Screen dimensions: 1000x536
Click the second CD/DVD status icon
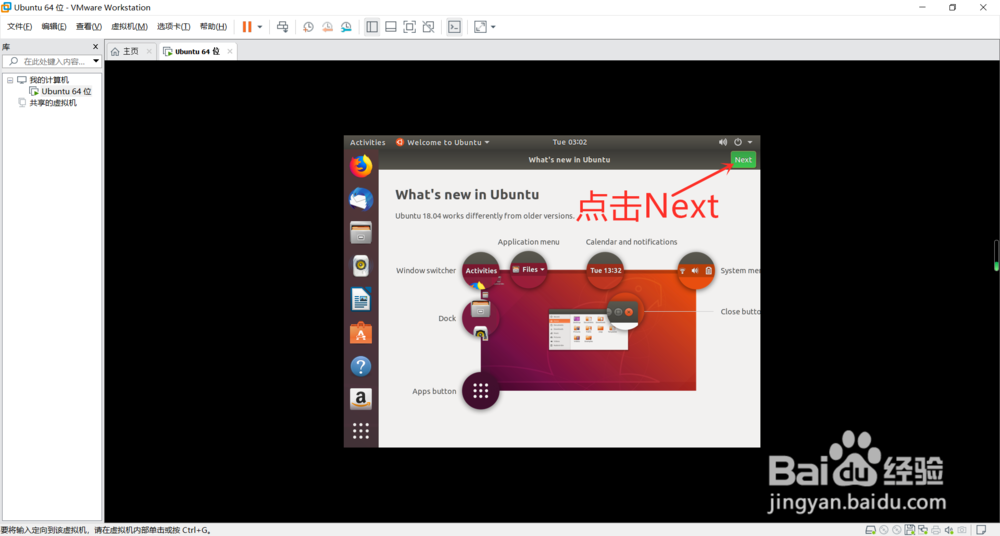[x=897, y=530]
